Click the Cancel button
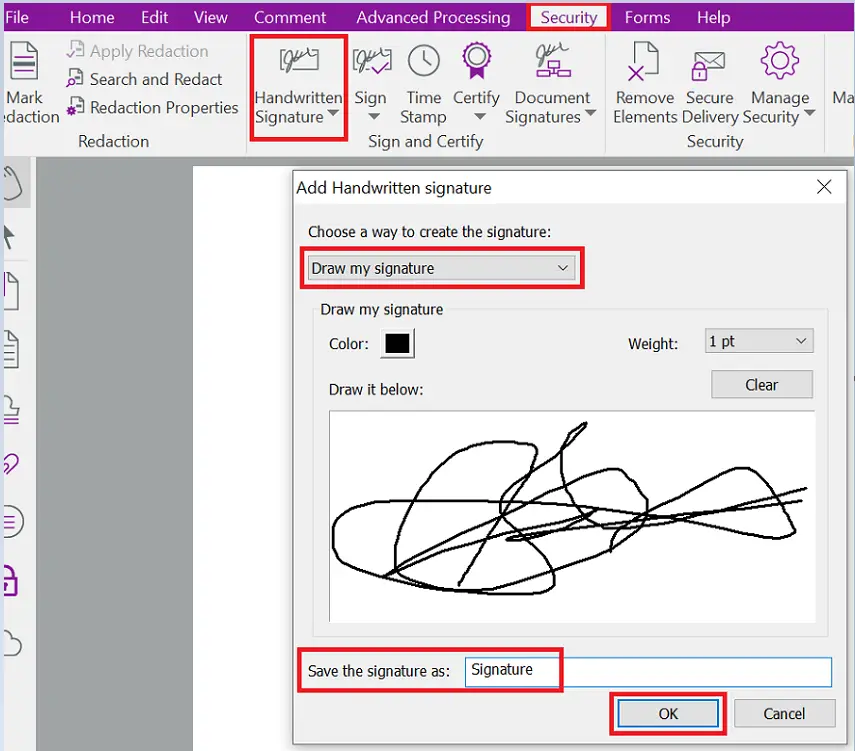855x751 pixels. pos(784,713)
